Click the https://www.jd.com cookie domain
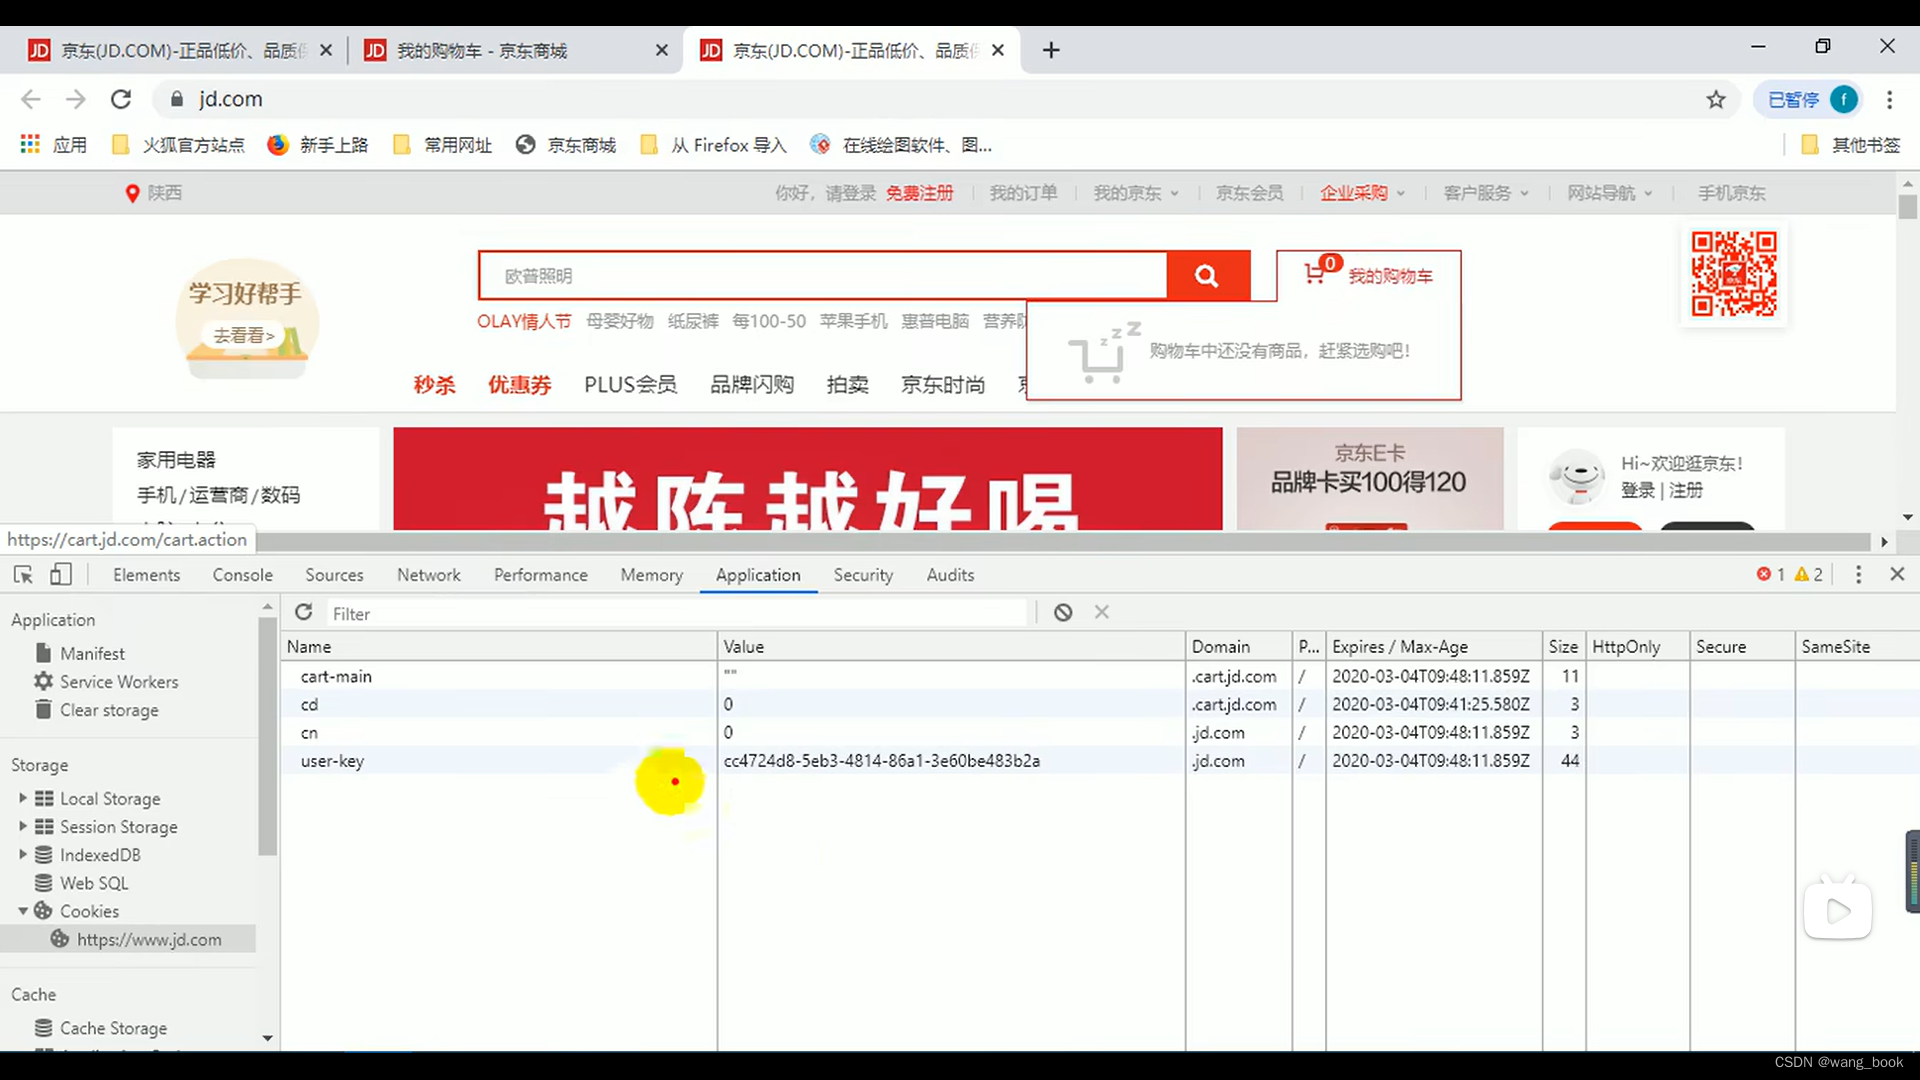1920x1080 pixels. (x=149, y=939)
